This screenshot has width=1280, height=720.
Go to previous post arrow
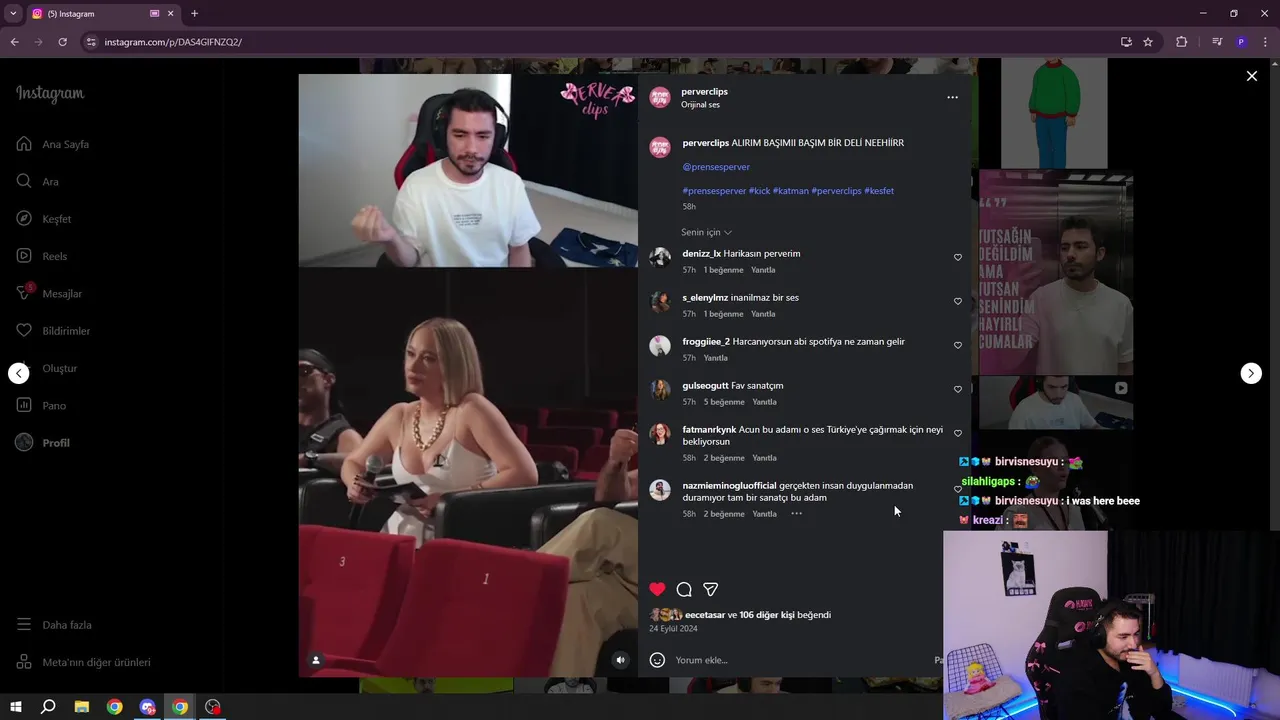(x=19, y=373)
